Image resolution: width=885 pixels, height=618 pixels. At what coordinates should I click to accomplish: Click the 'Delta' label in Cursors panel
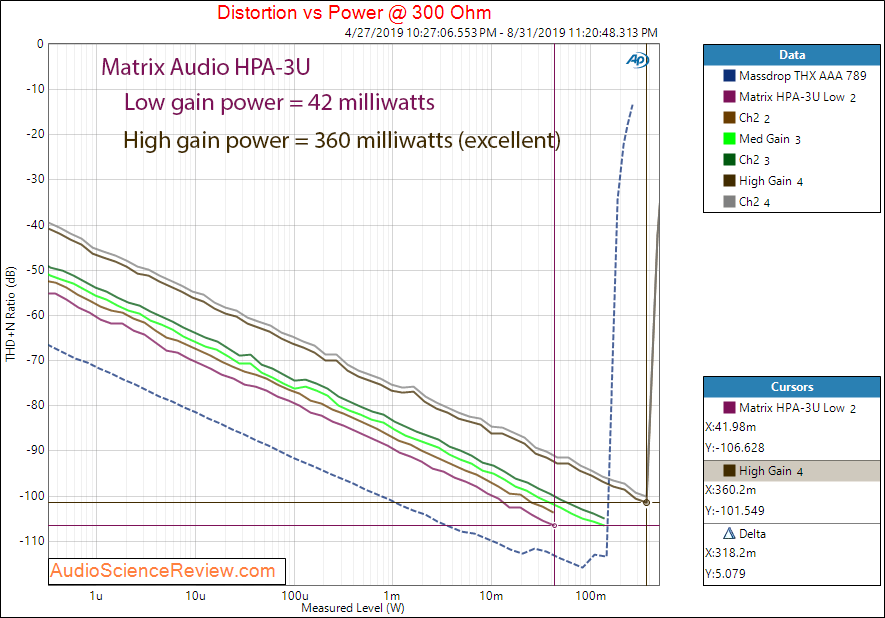tap(752, 534)
